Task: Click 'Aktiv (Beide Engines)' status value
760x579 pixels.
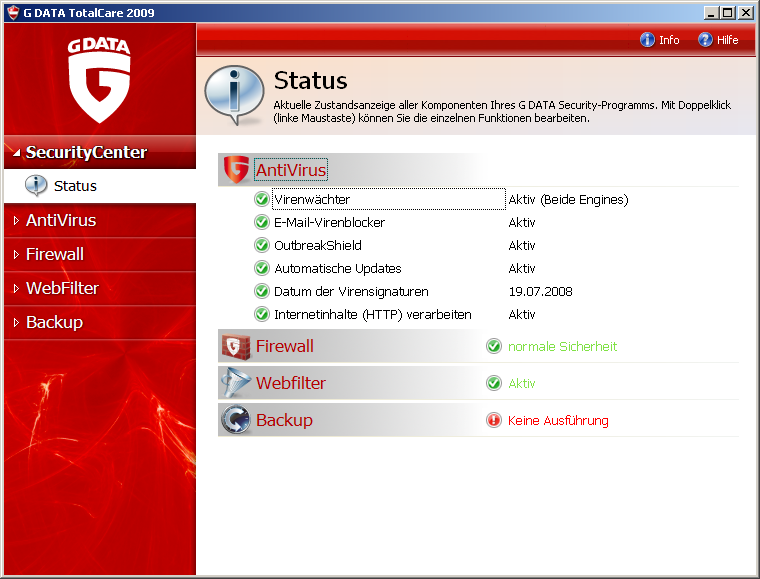Action: 569,200
